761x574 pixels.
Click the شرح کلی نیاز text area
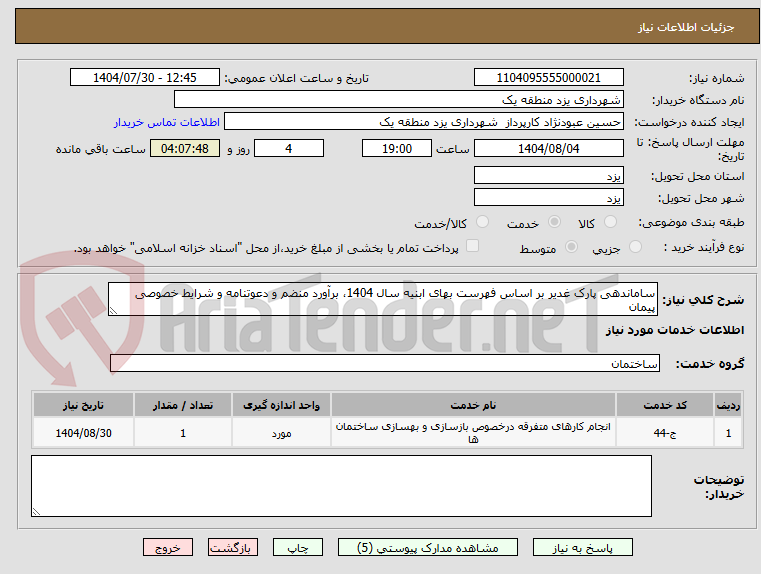point(383,299)
